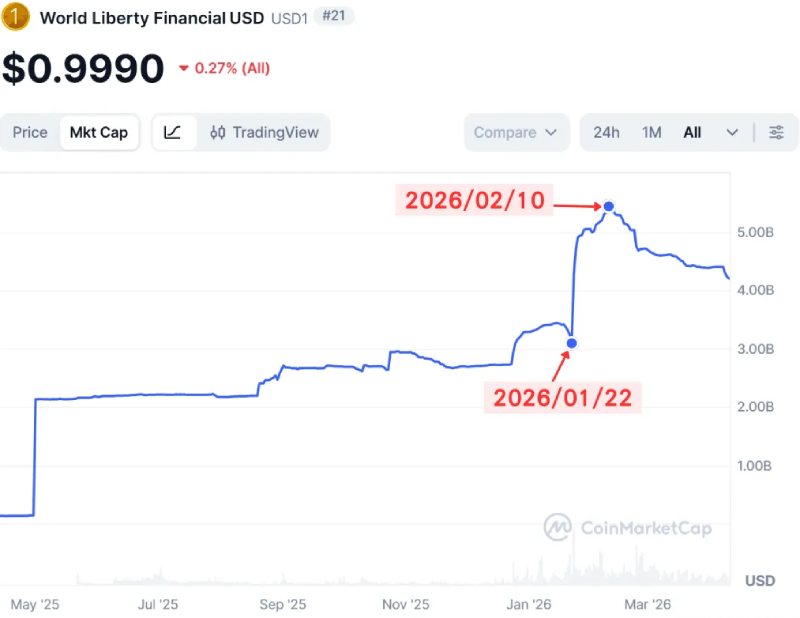Click the CoinMarketCap watermark logo
This screenshot has height=618, width=800.
556,528
